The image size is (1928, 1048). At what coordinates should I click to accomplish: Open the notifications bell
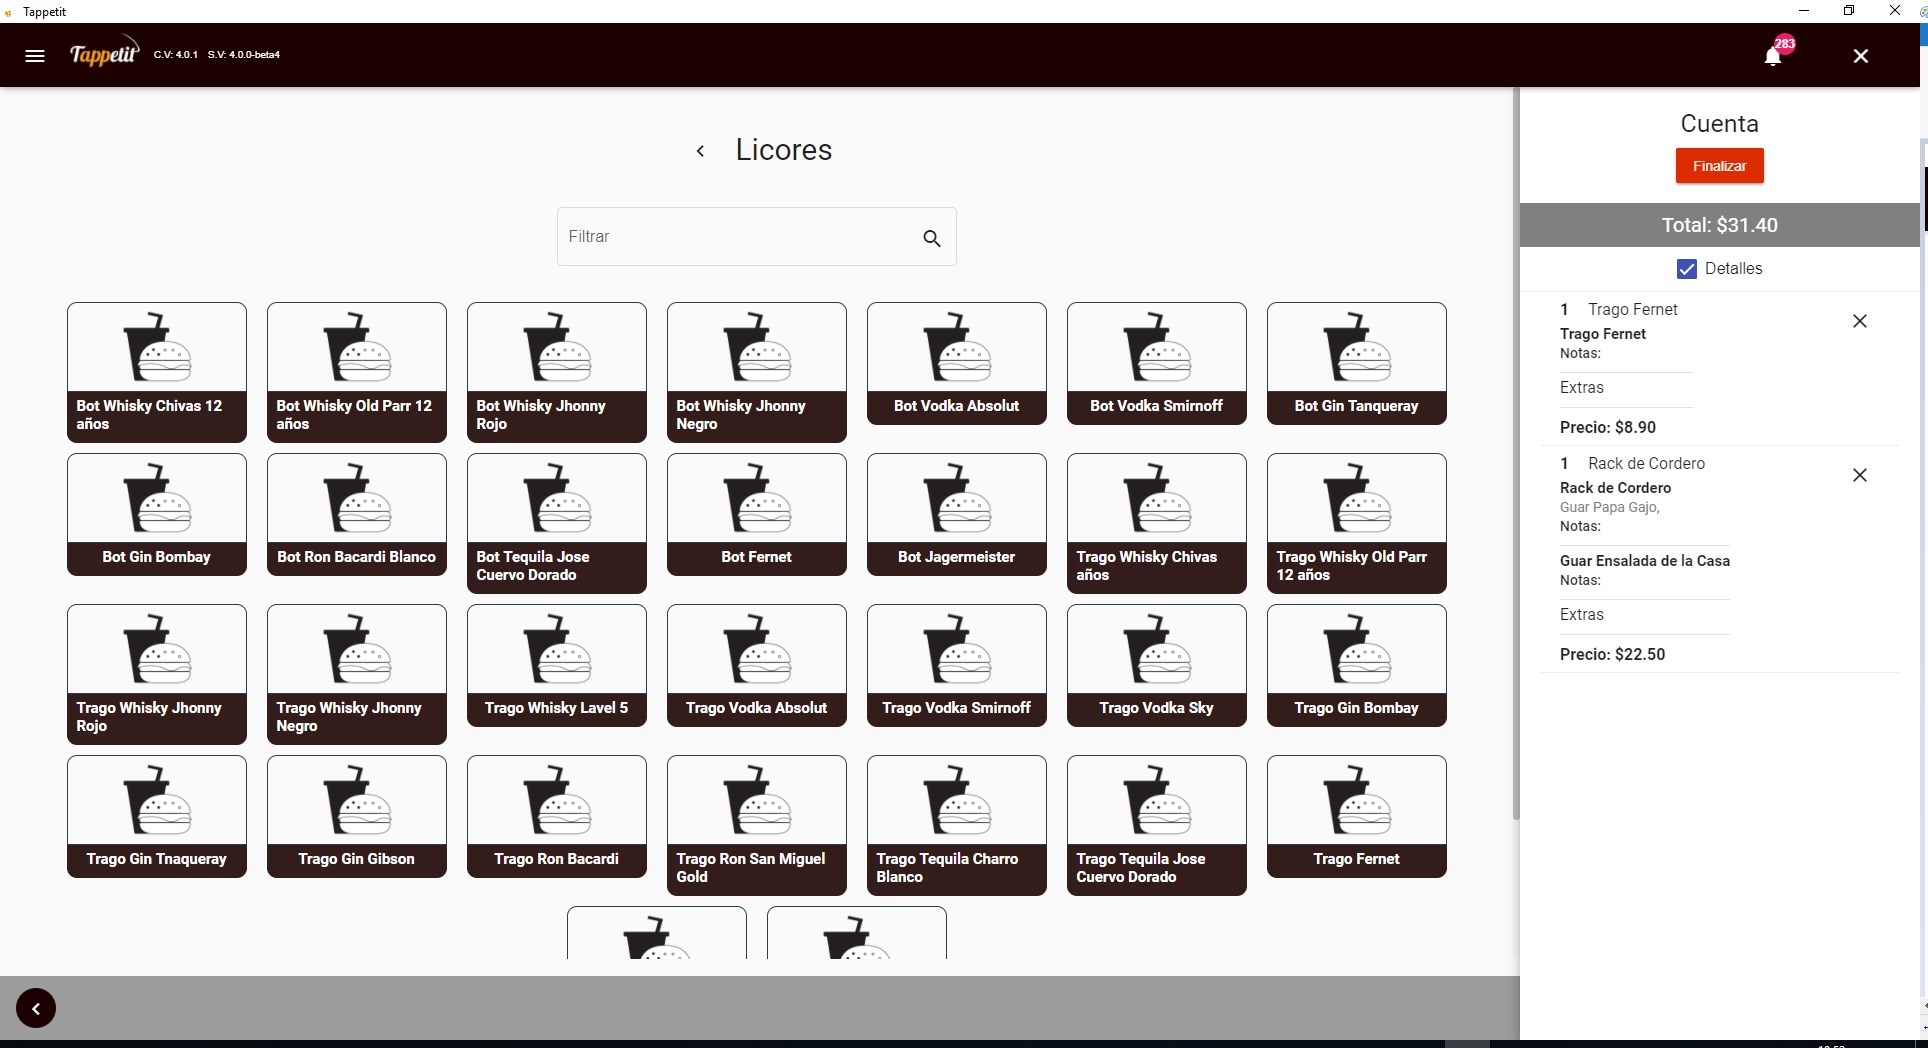[1773, 55]
